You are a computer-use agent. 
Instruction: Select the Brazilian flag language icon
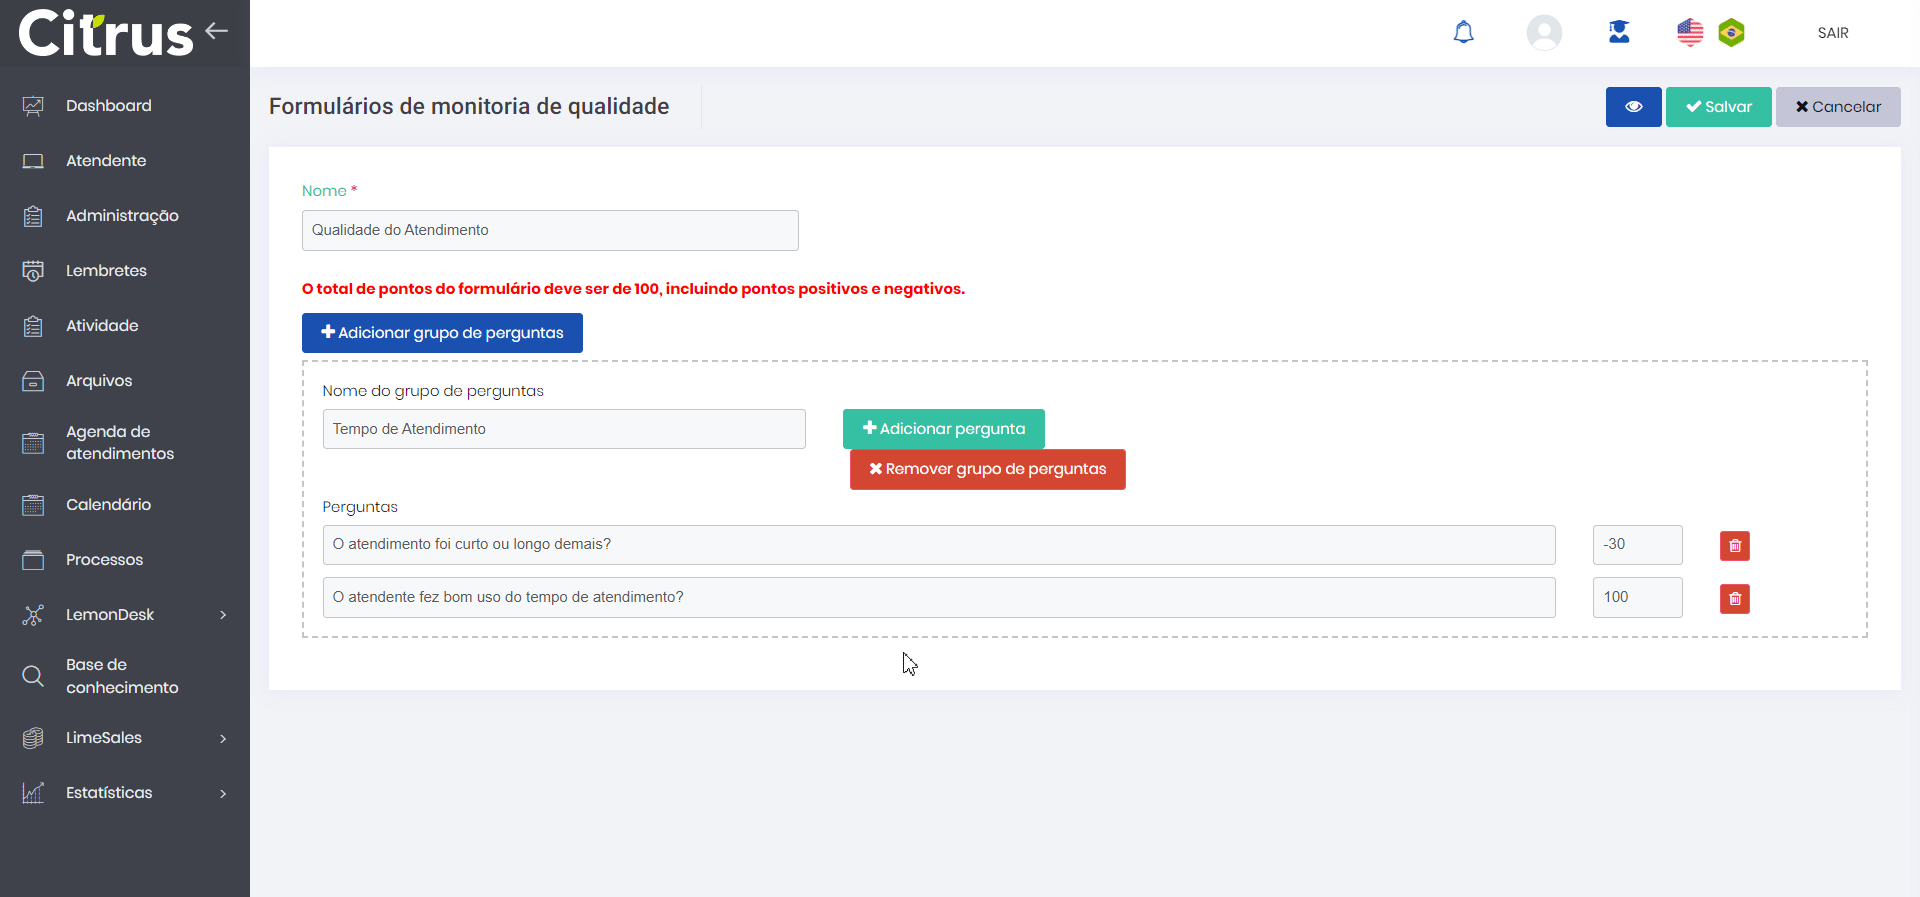click(x=1731, y=33)
